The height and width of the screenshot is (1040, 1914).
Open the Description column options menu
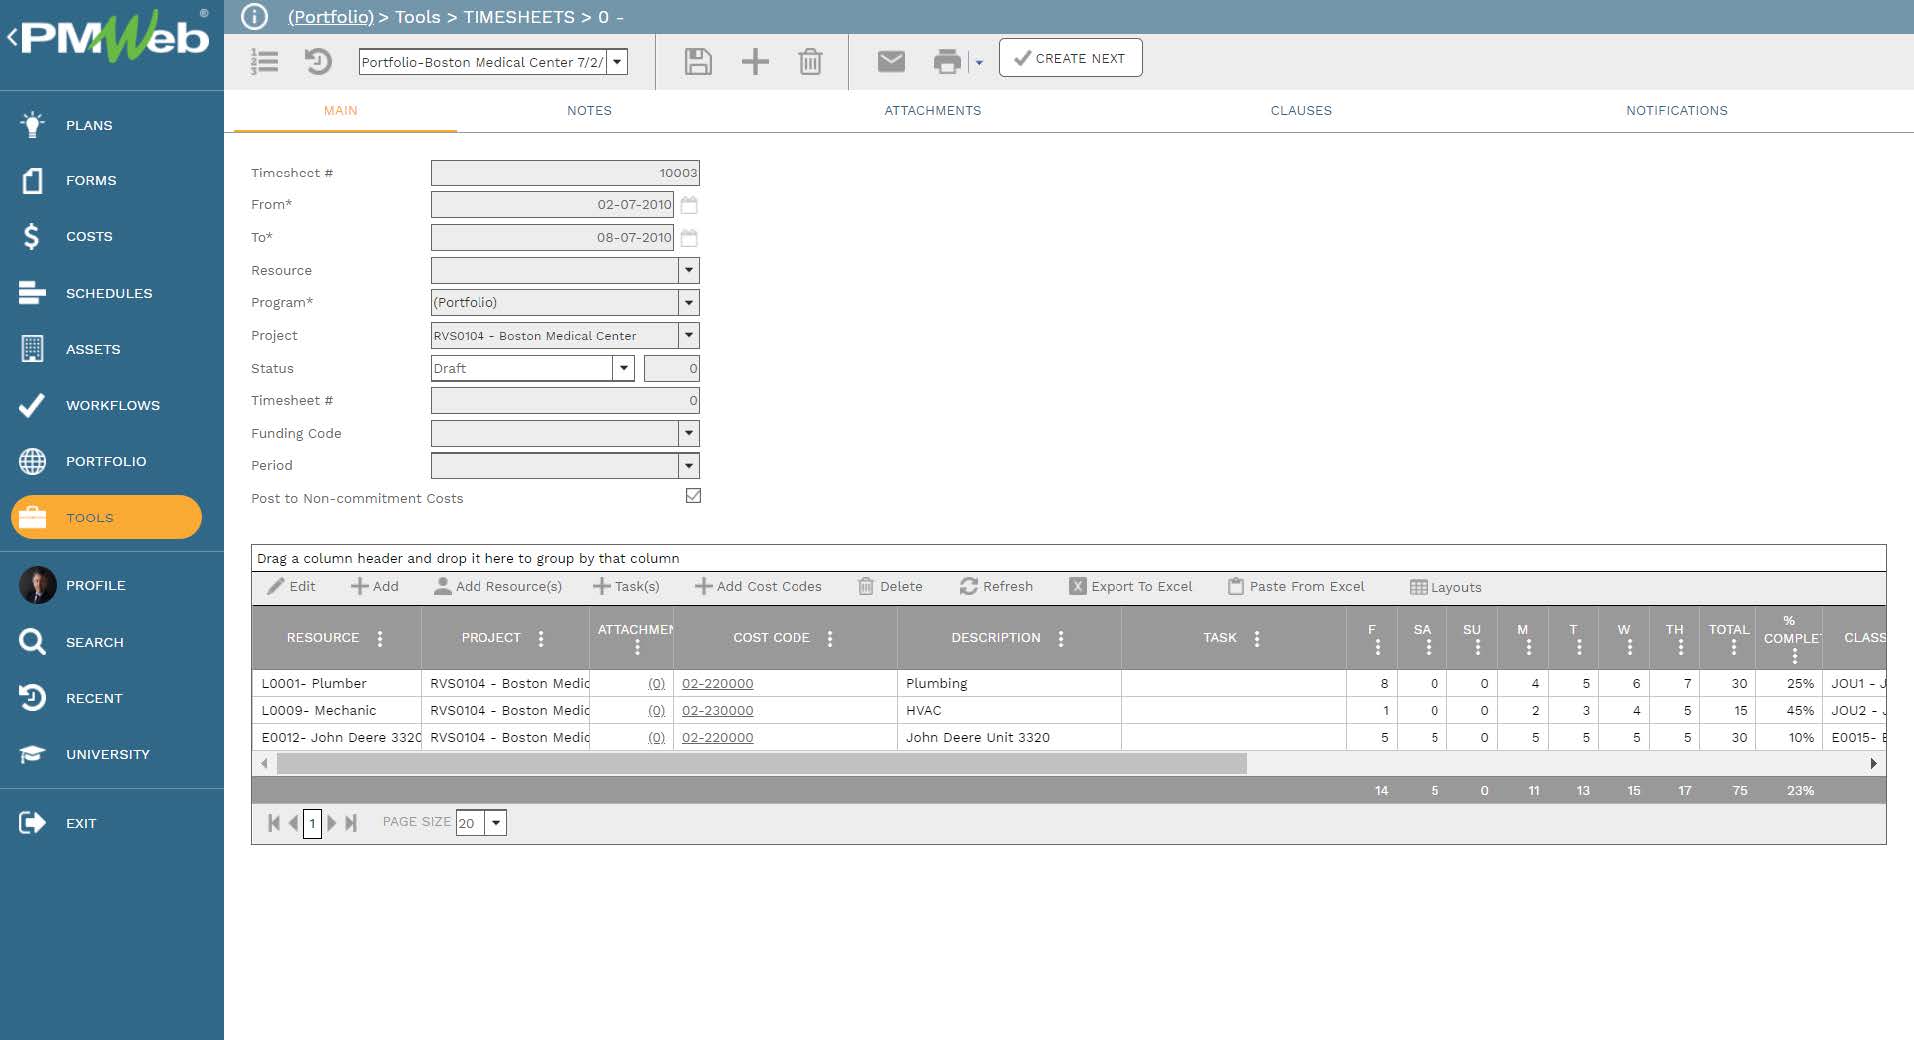click(x=1061, y=638)
